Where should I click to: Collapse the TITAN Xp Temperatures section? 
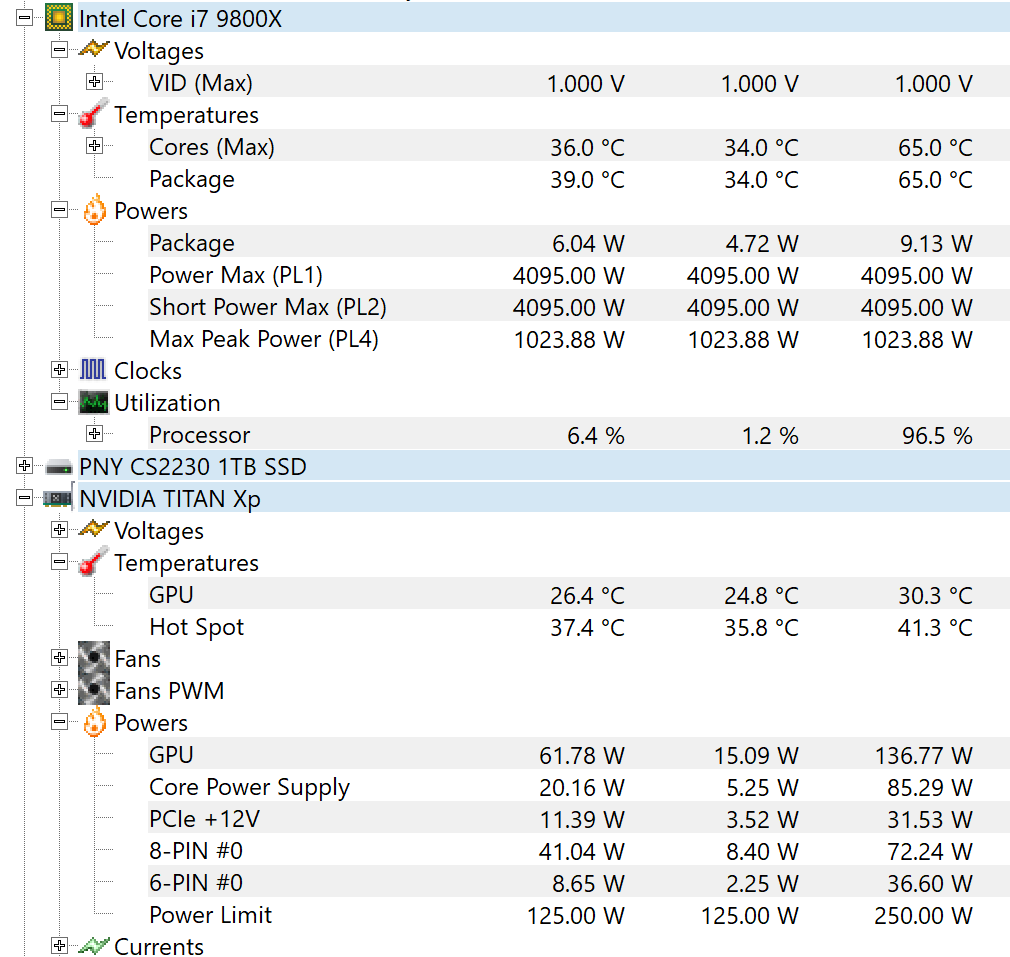tap(59, 562)
